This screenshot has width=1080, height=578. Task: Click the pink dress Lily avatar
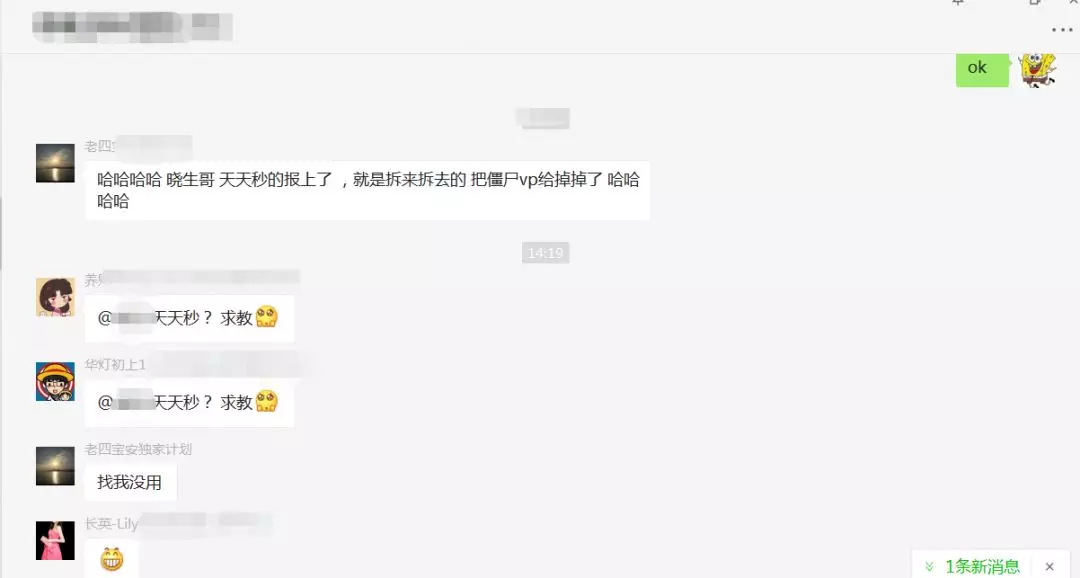tap(55, 540)
